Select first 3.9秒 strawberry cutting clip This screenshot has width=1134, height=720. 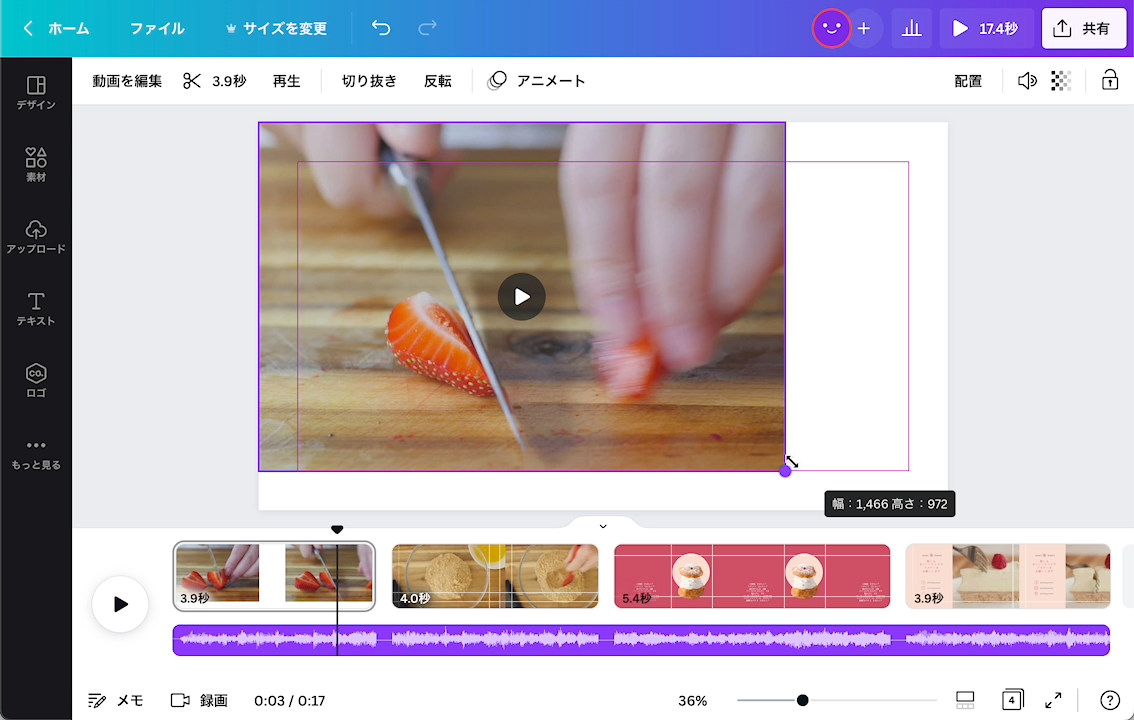[x=274, y=576]
